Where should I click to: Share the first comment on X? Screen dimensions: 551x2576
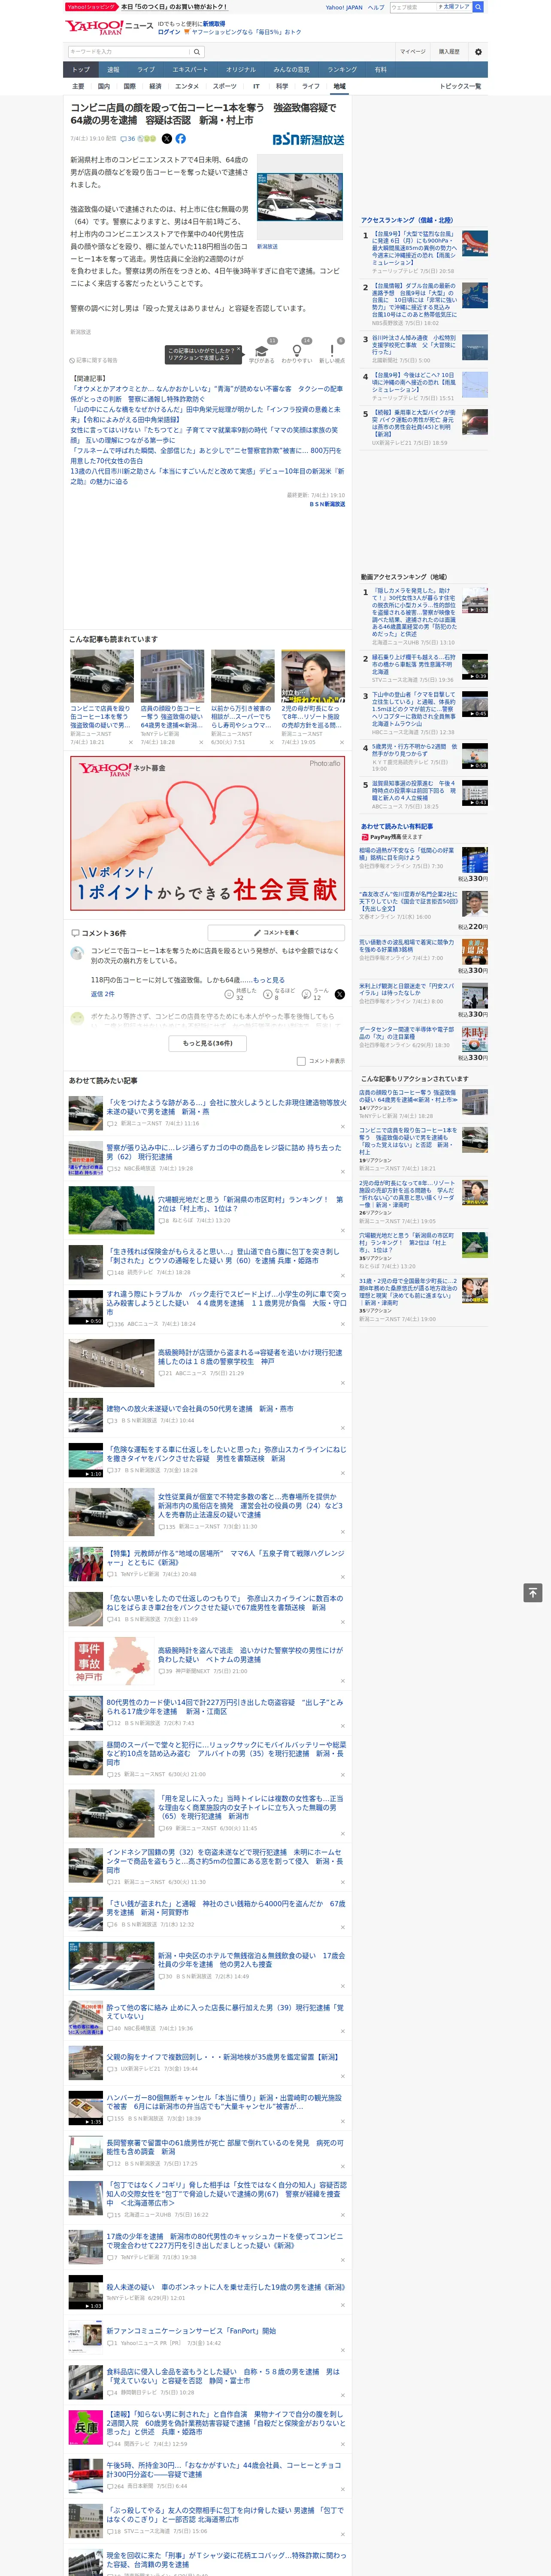340,994
